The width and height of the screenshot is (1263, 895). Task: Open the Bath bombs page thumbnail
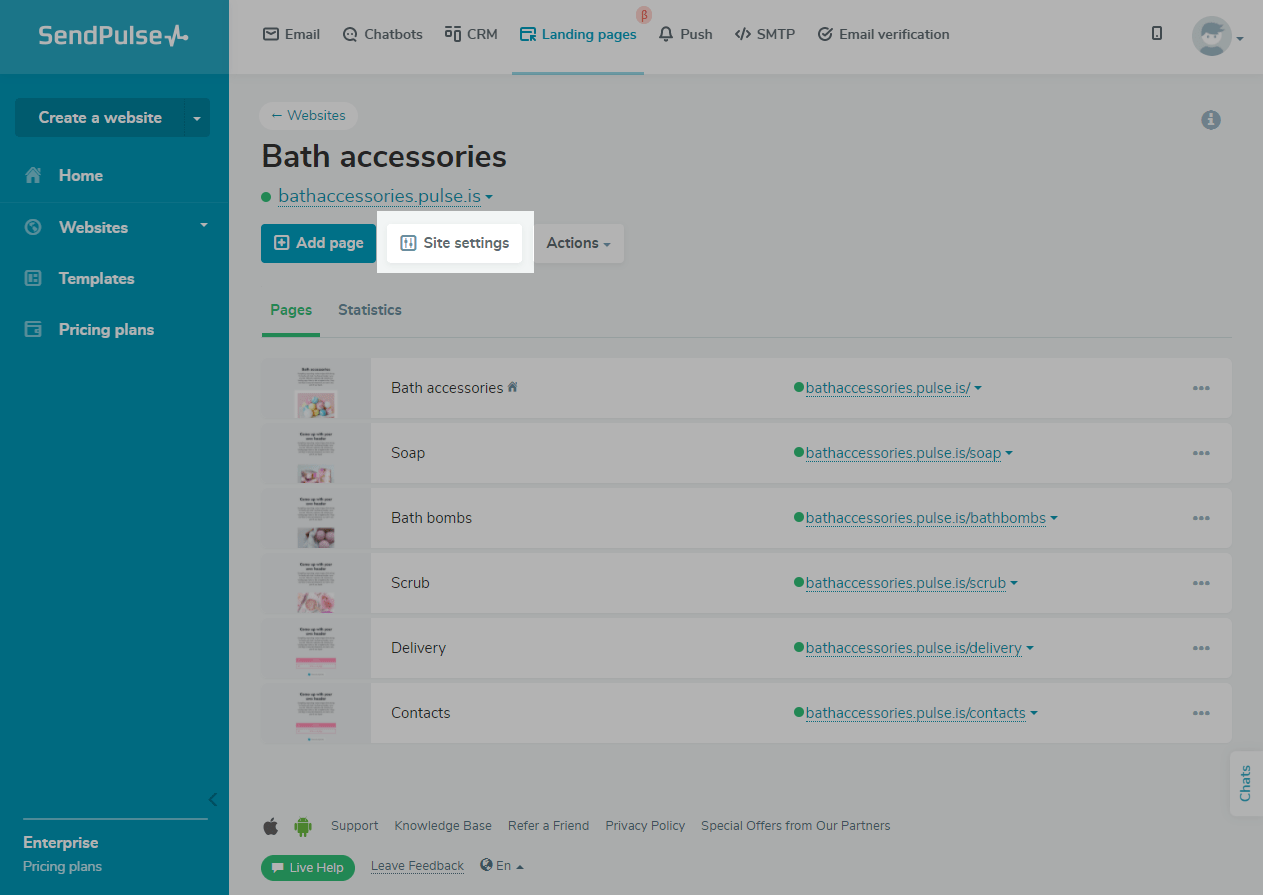pos(316,518)
